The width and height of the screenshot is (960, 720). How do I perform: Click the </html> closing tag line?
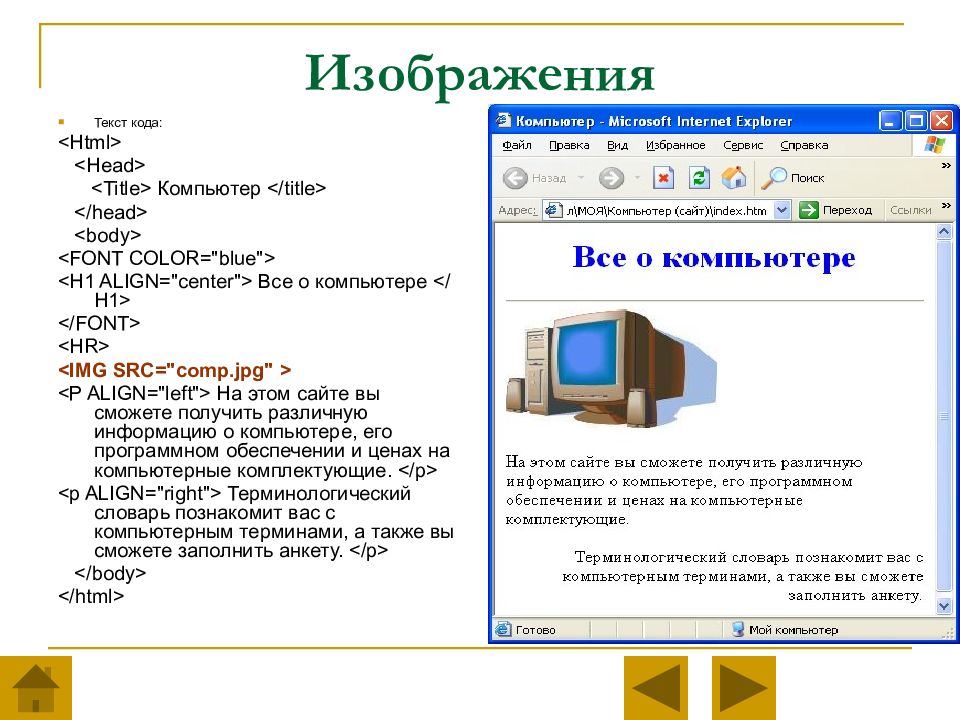91,596
